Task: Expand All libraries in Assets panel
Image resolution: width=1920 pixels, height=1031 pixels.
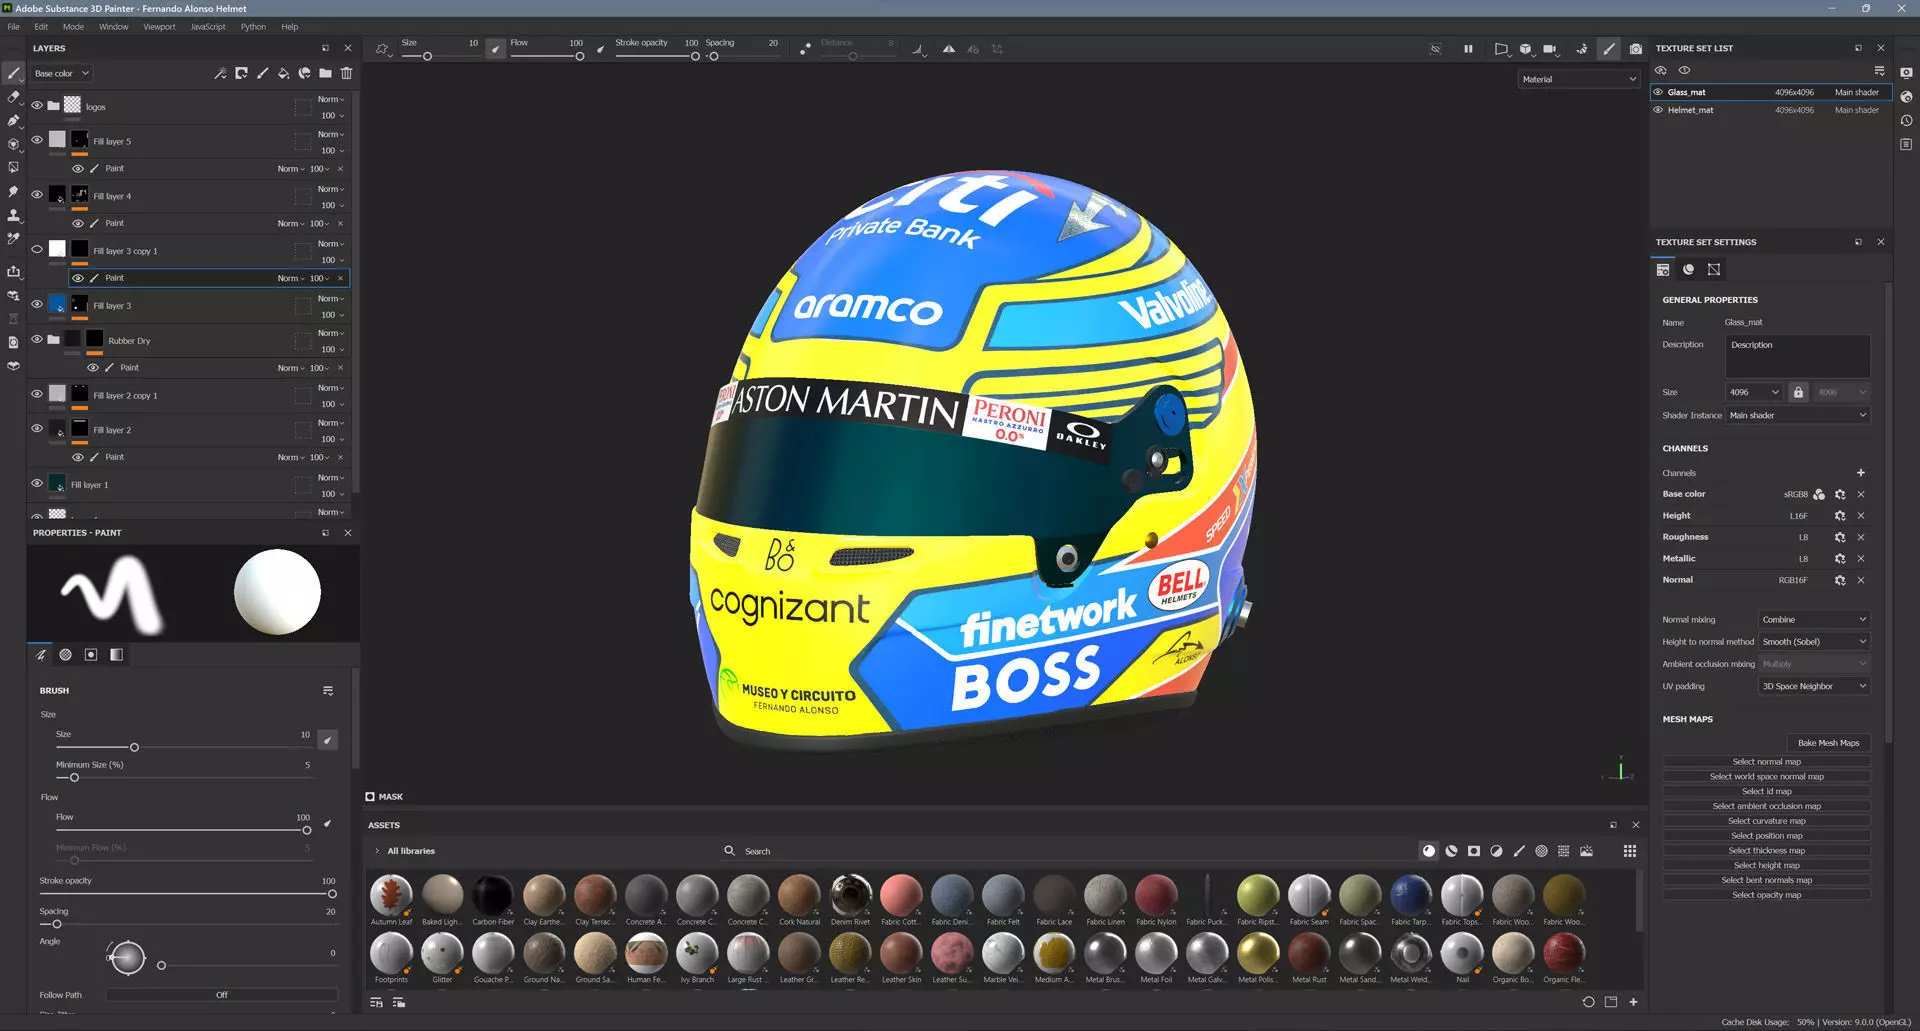Action: [377, 851]
